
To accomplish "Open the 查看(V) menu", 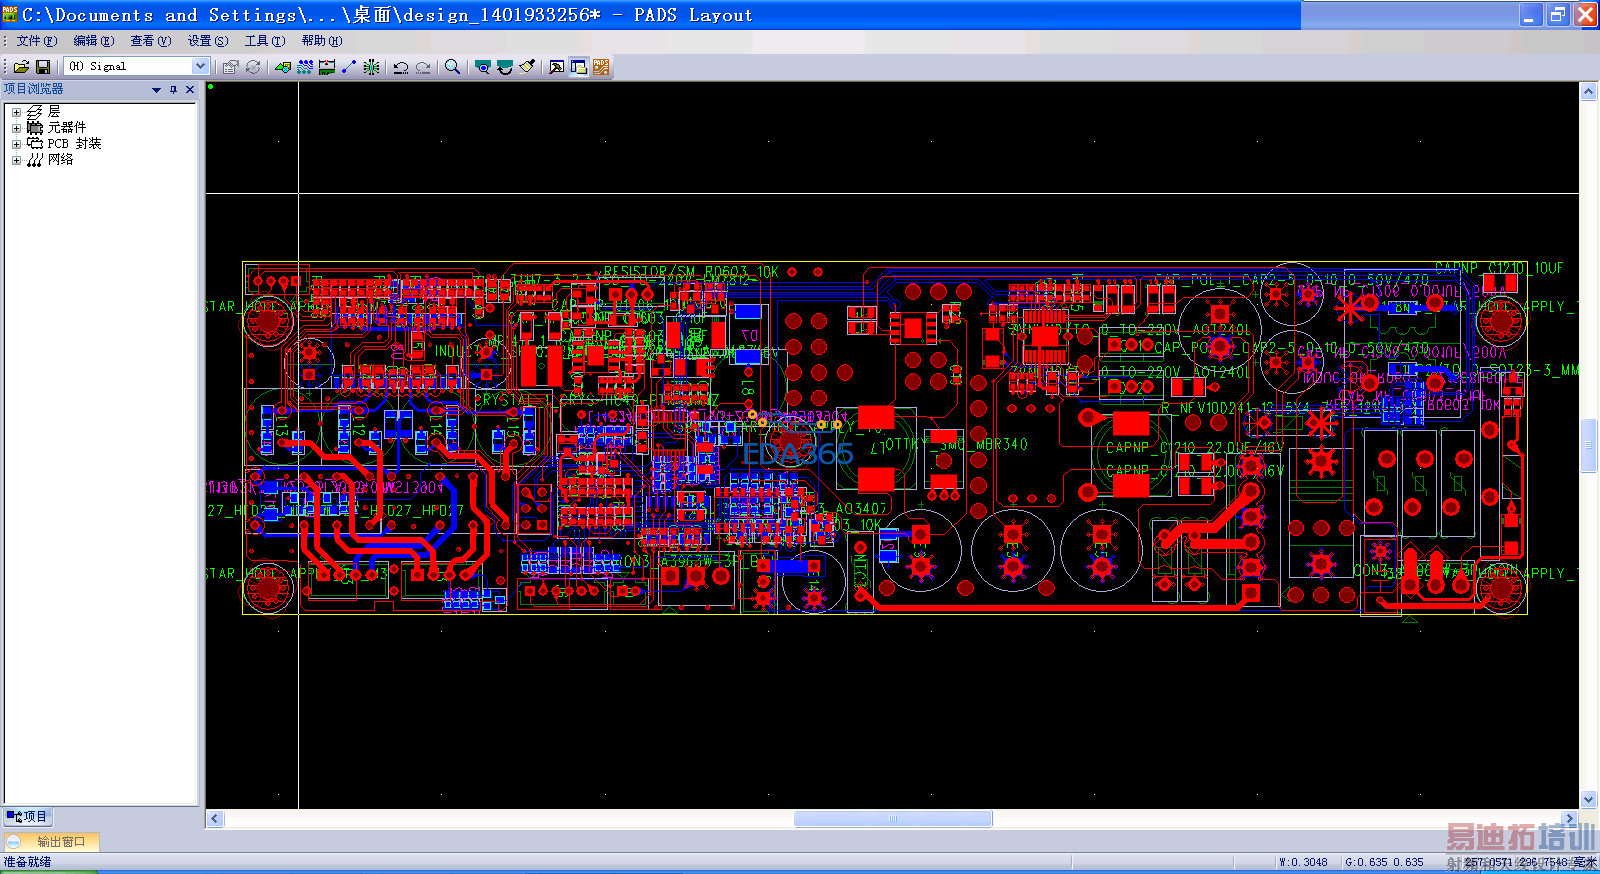I will click(x=151, y=41).
